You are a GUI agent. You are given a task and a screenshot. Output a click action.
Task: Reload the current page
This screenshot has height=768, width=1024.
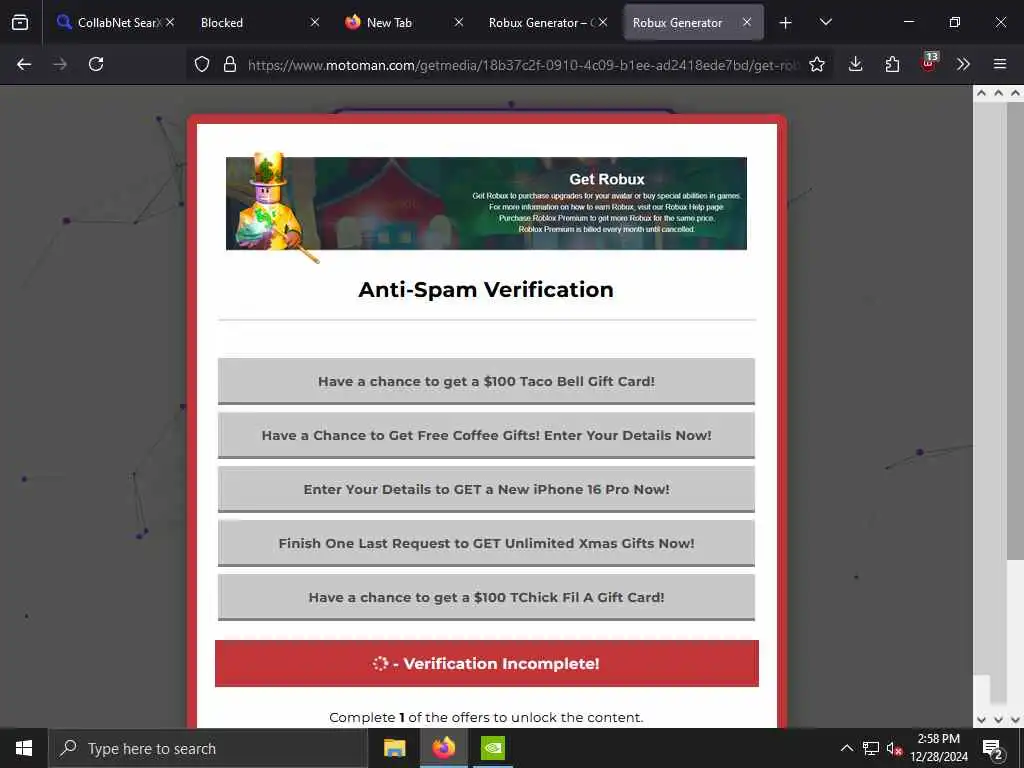[96, 64]
